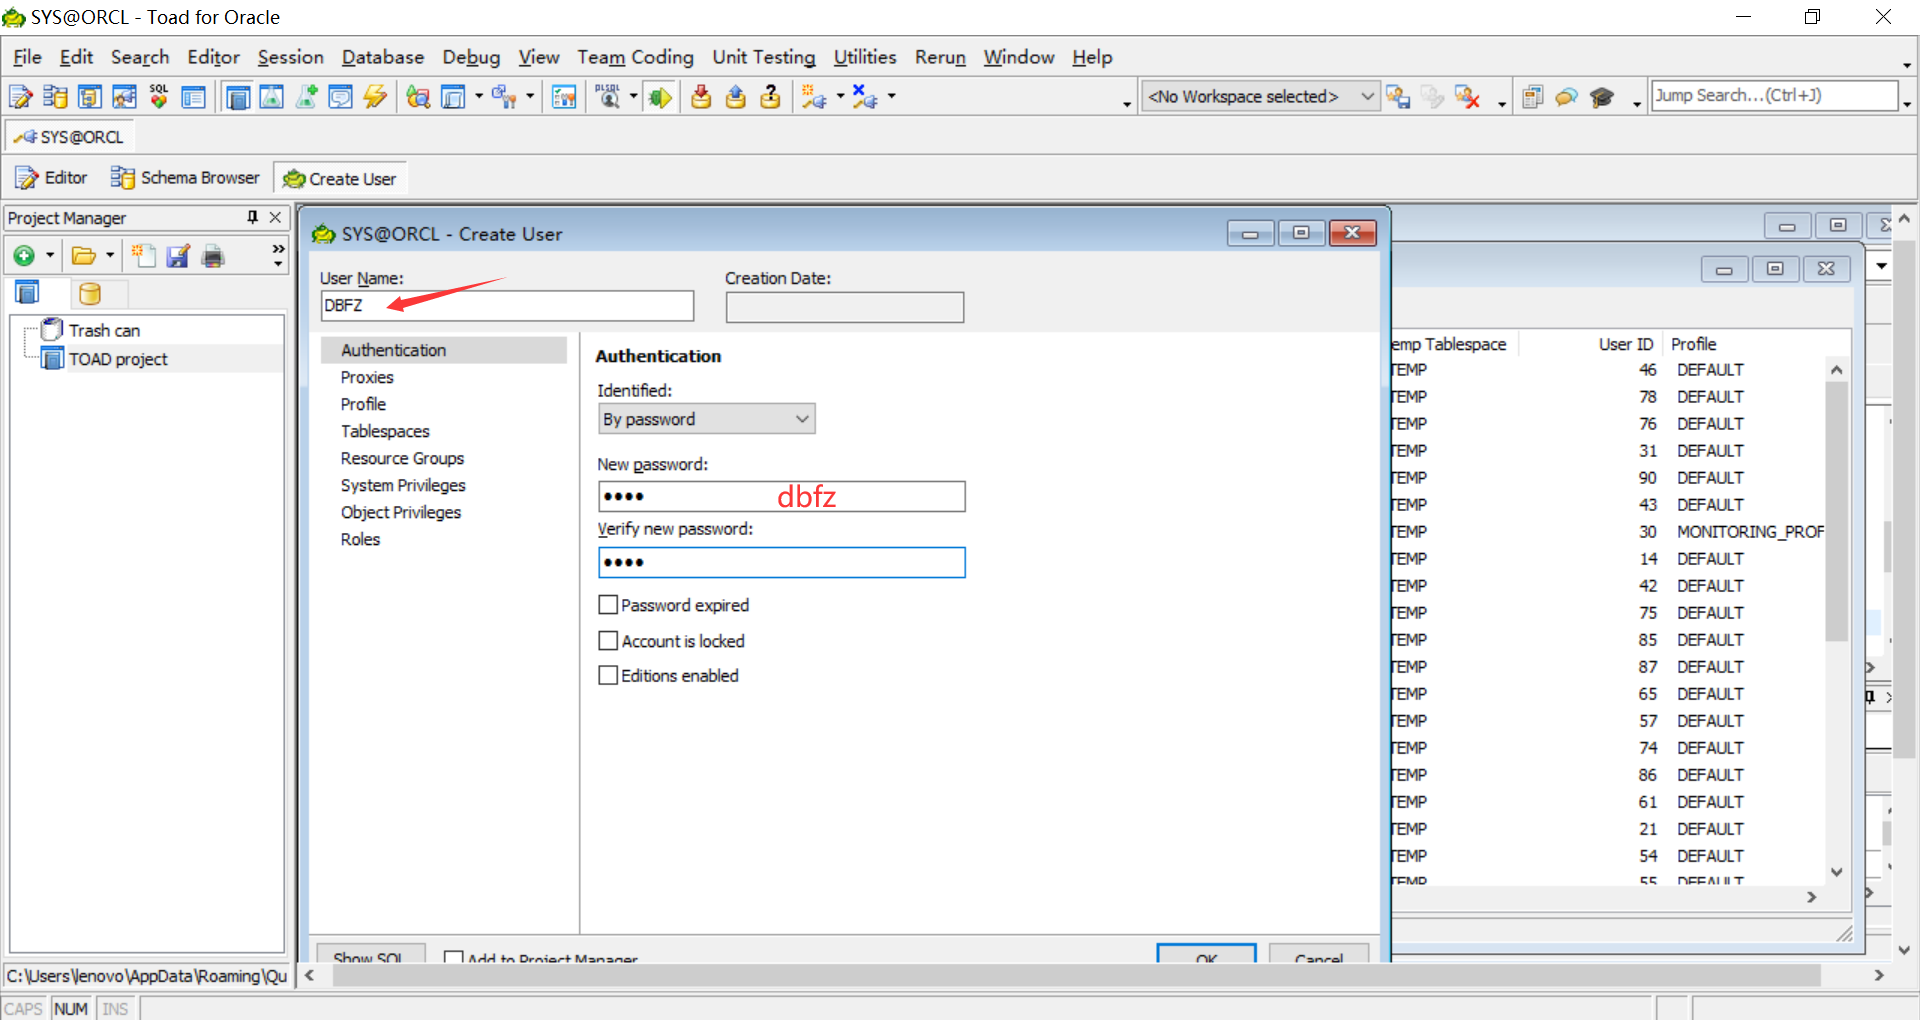Screen dimensions: 1920x1020
Task: Open the No Workspace selected dropdown
Action: (x=1260, y=96)
